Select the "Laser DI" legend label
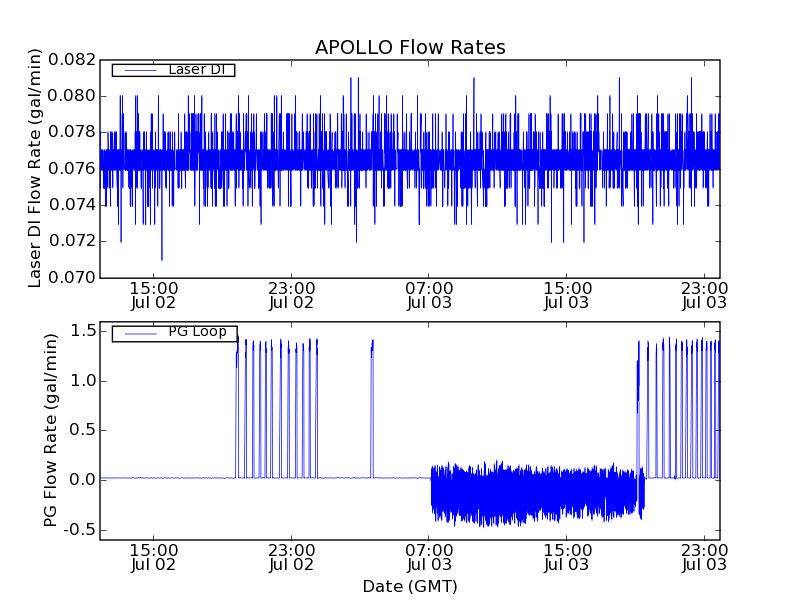800x600 pixels. 197,69
